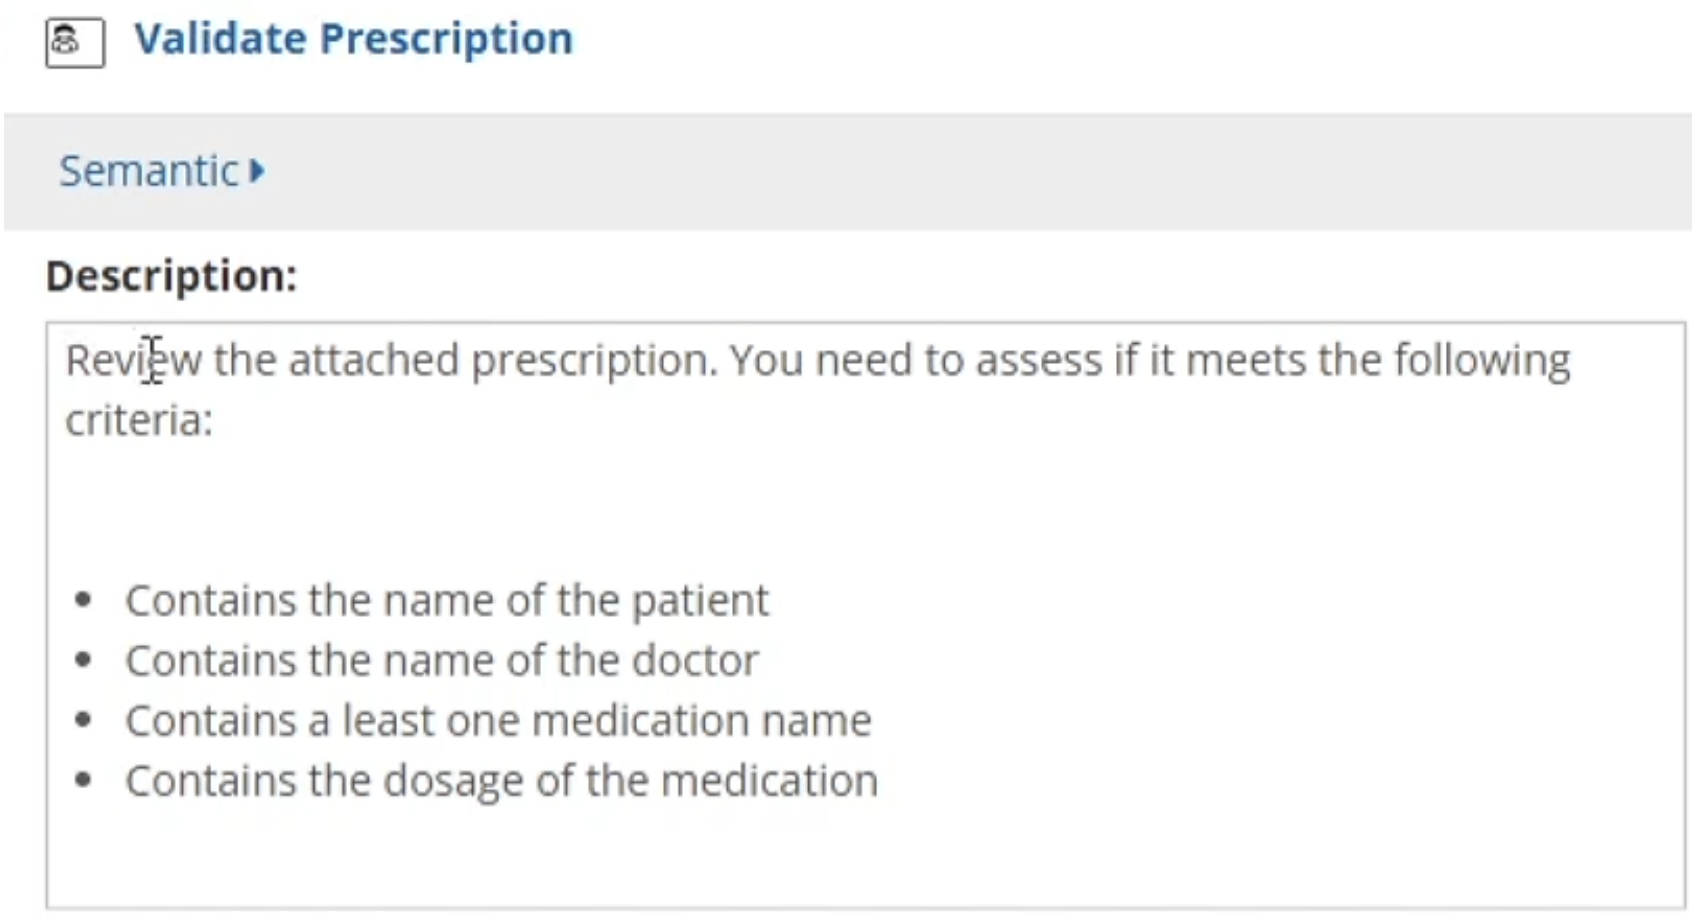
Task: Click the Semantic label text
Action: tap(148, 171)
